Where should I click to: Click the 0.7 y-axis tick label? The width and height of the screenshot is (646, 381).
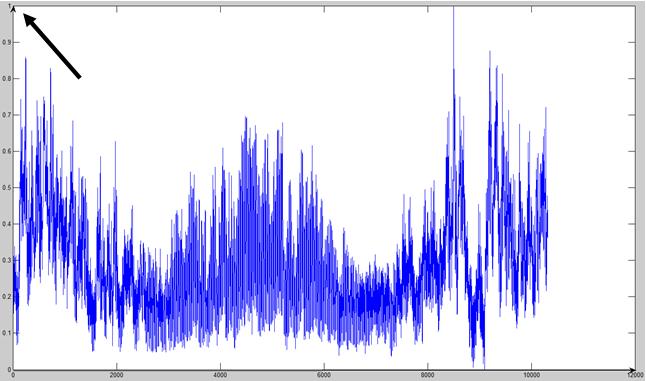[6, 115]
